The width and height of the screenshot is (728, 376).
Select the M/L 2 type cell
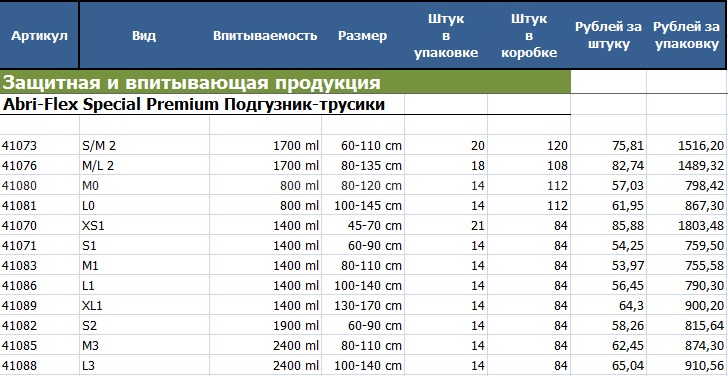144,166
